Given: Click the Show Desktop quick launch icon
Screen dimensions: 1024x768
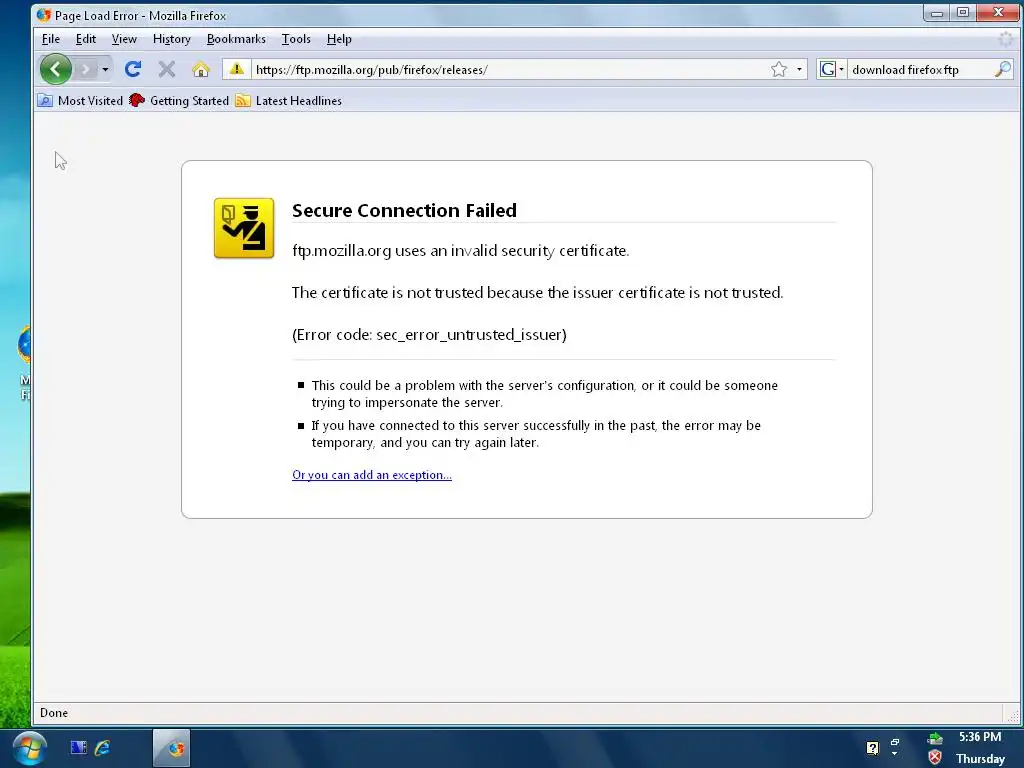Looking at the screenshot, I should click(78, 747).
